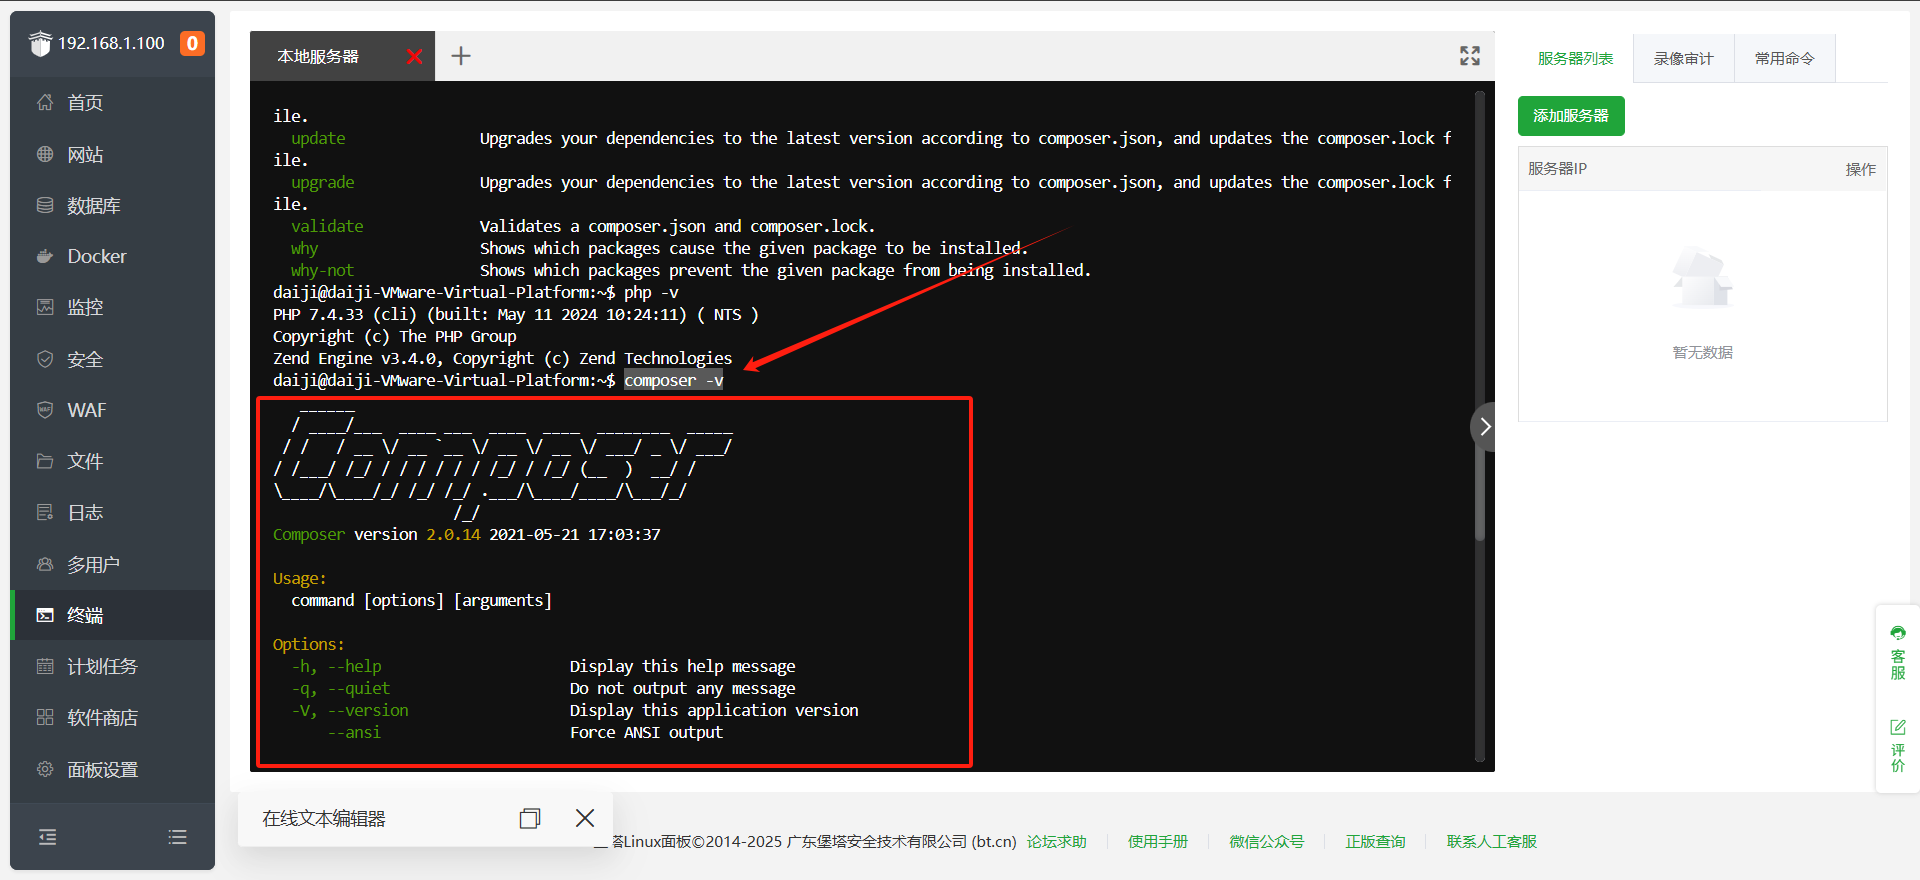
Task: Switch to the 录像审计 tab
Action: [1684, 58]
